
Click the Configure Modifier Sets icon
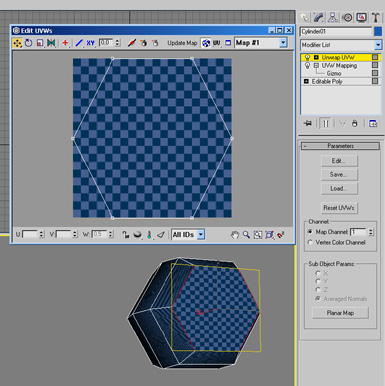373,124
